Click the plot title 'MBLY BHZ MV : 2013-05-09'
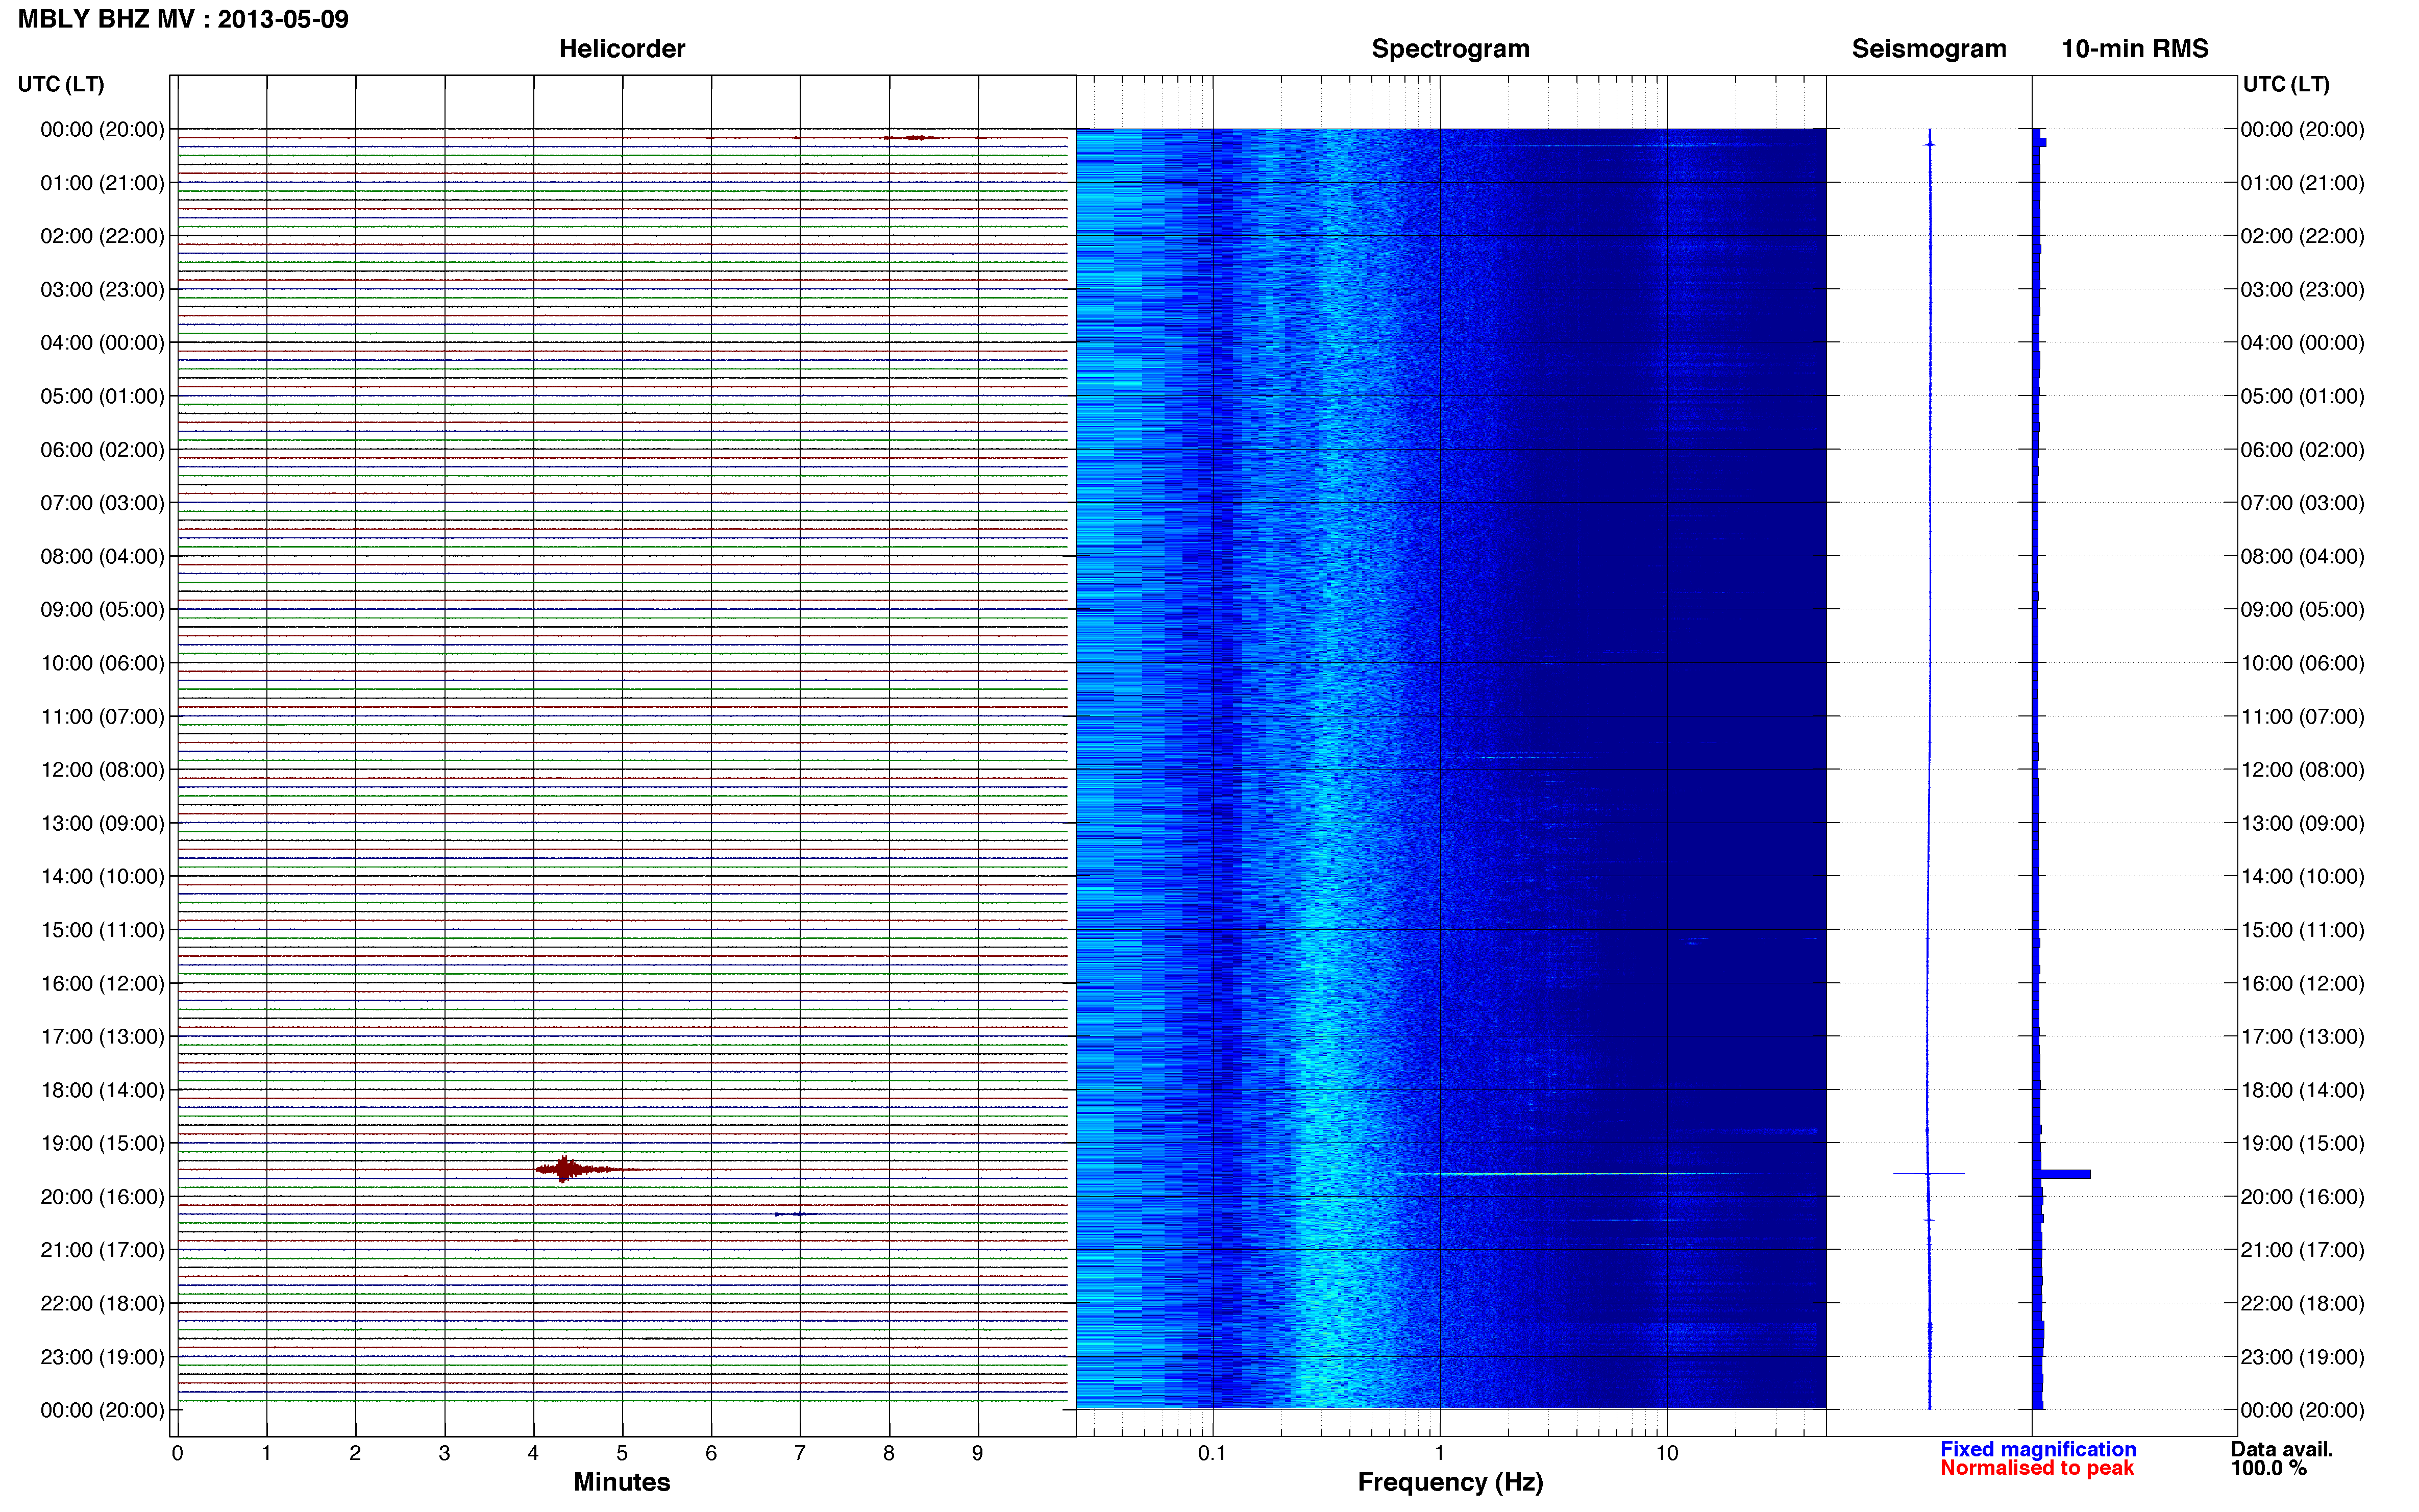The width and height of the screenshot is (2419, 1512). pyautogui.click(x=183, y=19)
